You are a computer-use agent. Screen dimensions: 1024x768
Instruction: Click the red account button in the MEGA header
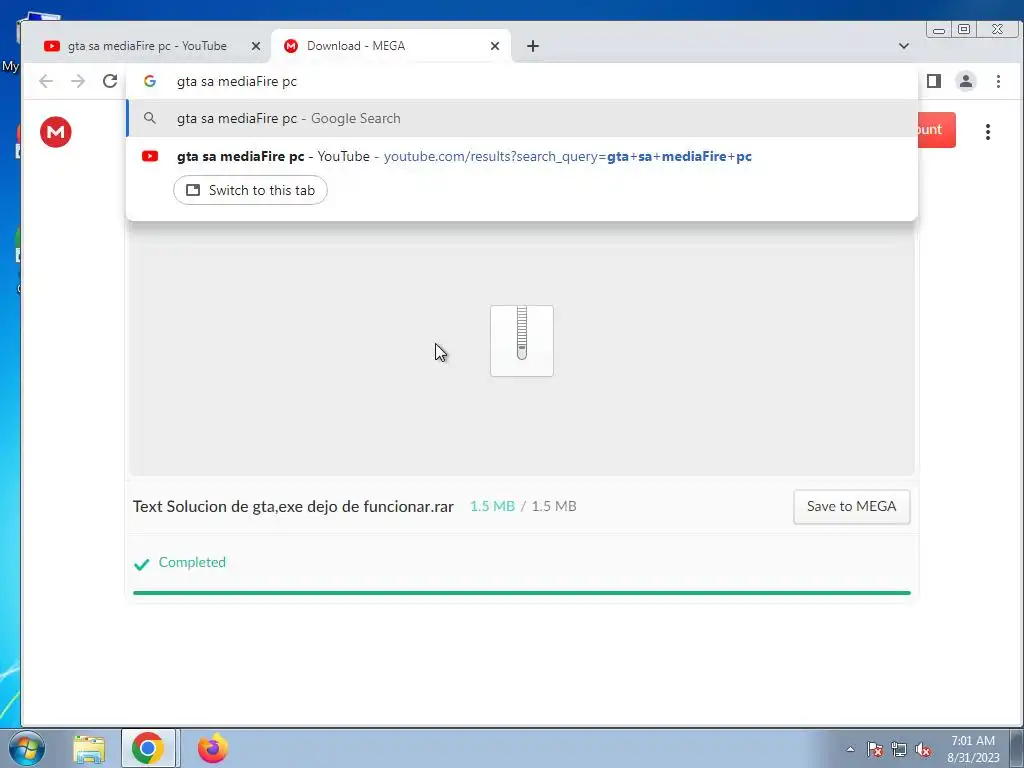936,129
